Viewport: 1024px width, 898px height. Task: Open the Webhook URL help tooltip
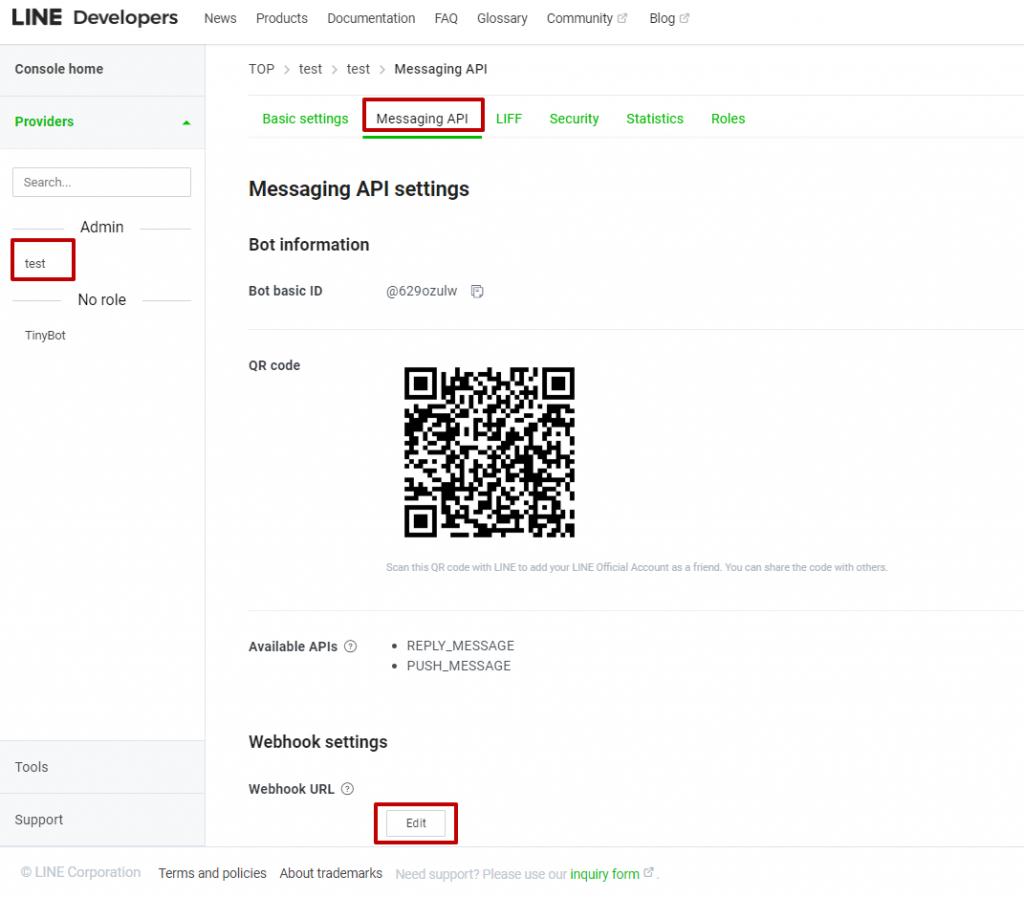click(x=347, y=789)
